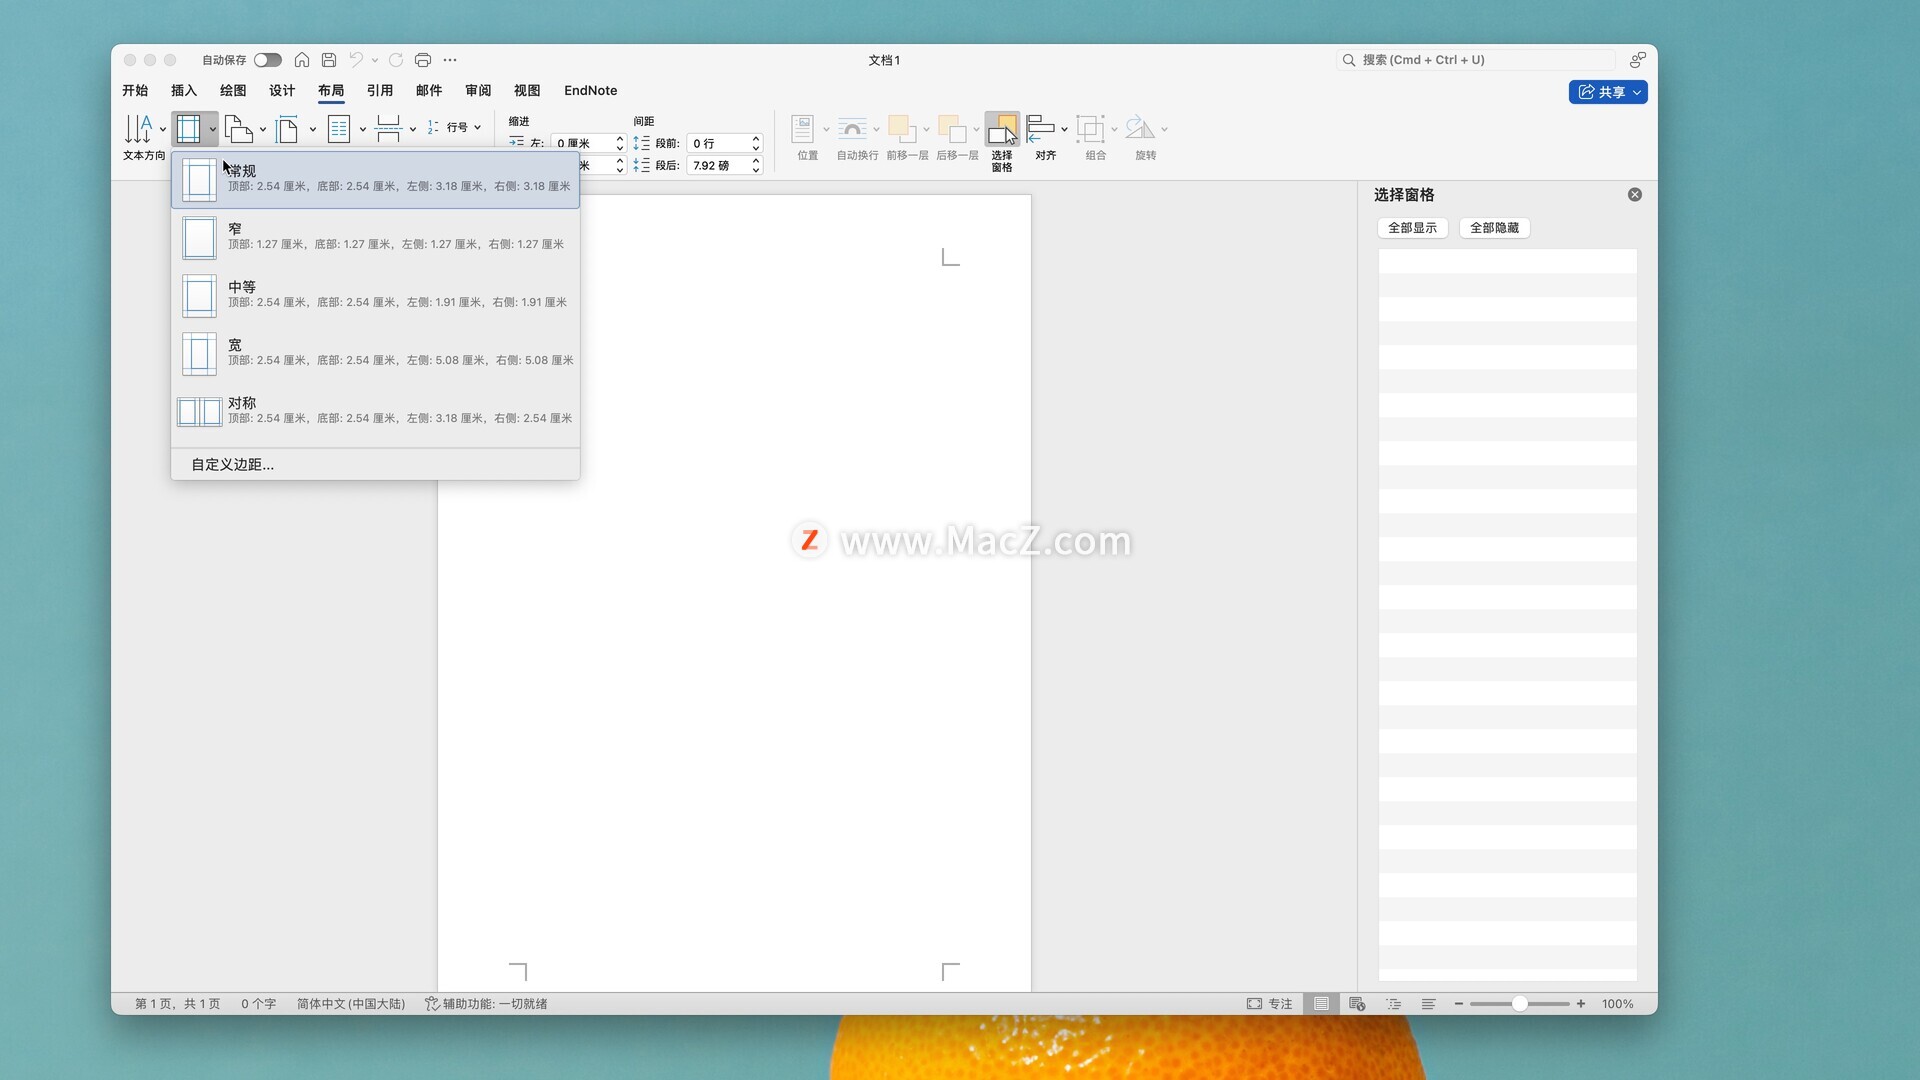Click the 自动换行 wrap text icon
Image resolution: width=1920 pixels, height=1080 pixels.
(852, 128)
